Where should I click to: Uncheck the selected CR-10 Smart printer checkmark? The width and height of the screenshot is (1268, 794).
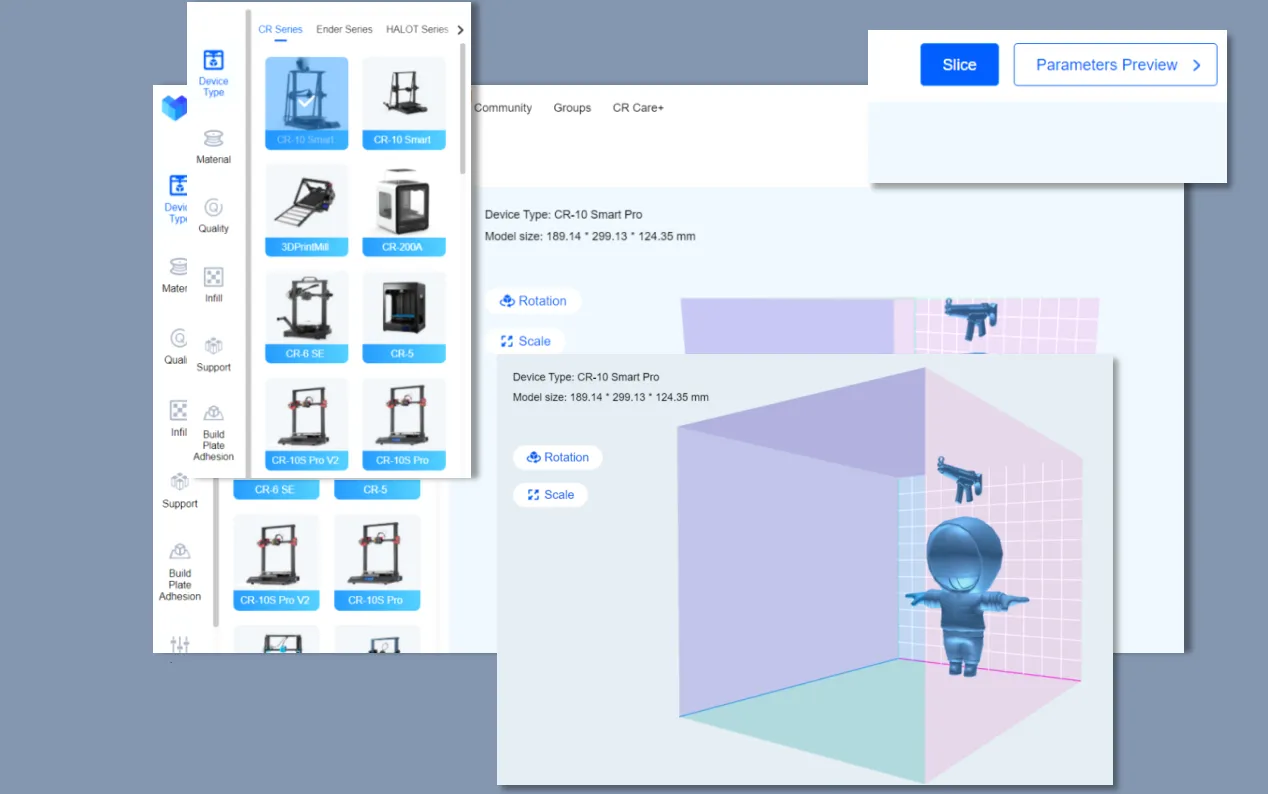[306, 102]
